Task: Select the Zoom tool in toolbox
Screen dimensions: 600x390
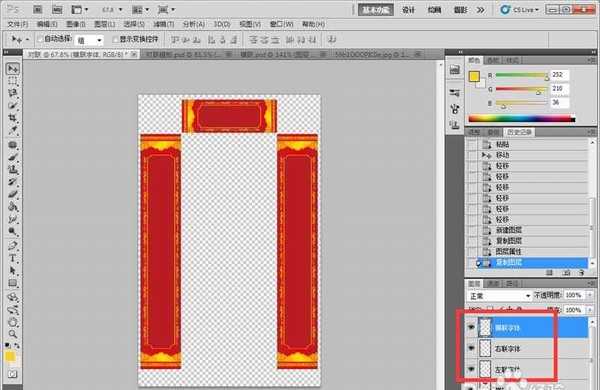Action: tap(13, 334)
